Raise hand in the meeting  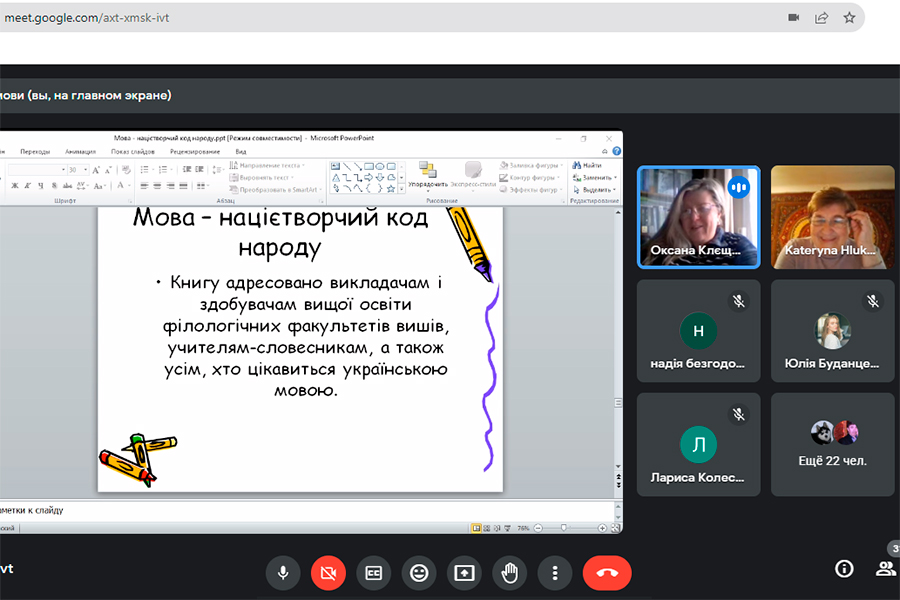pyautogui.click(x=510, y=573)
